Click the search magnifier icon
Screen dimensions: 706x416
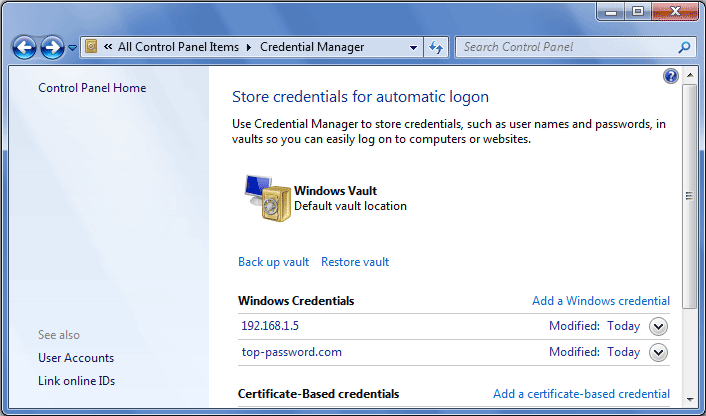coord(685,47)
